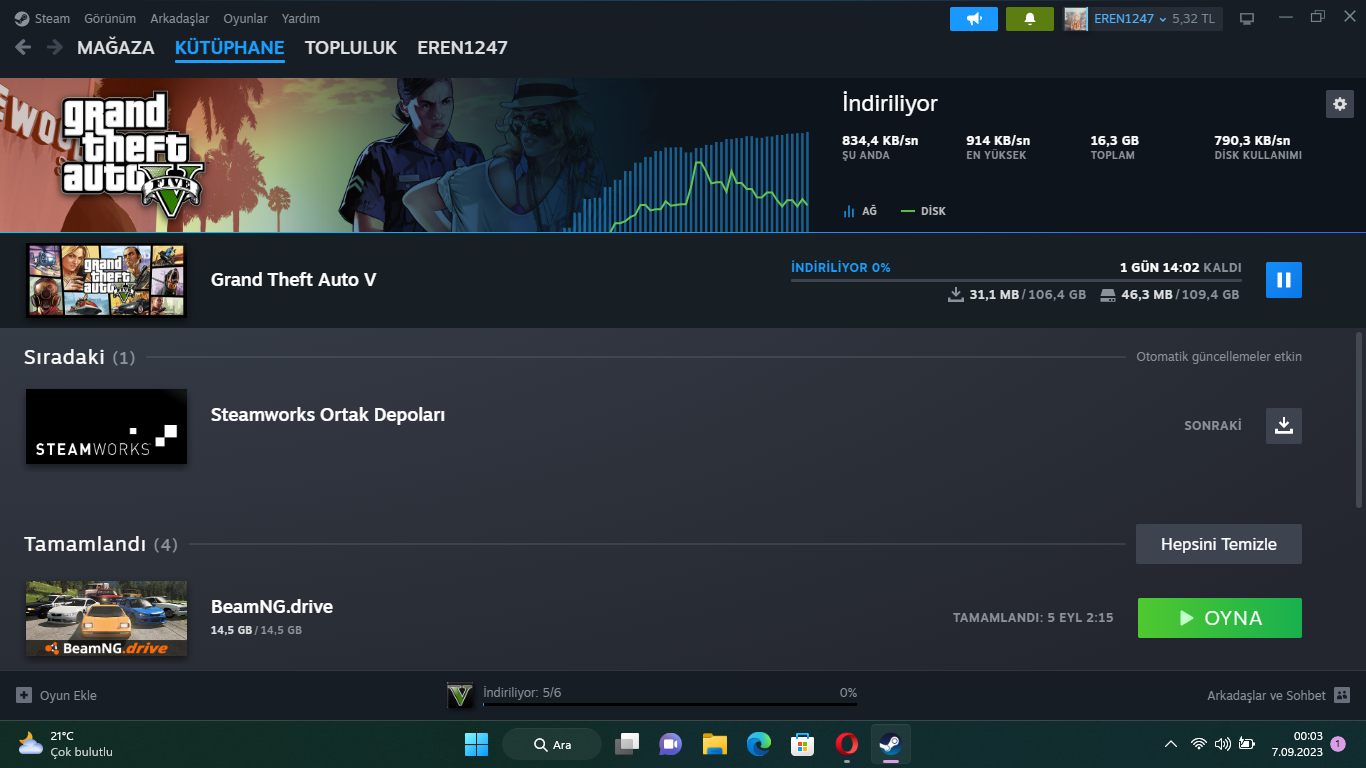The height and width of the screenshot is (768, 1366).
Task: Click the DİSK graph legend
Action: (923, 211)
